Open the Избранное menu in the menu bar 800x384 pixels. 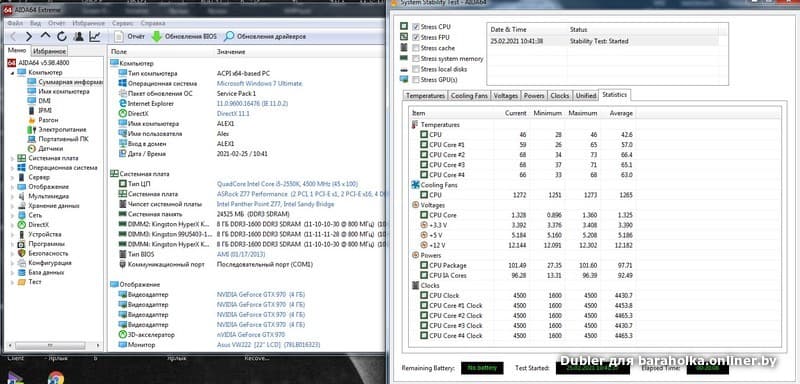point(89,23)
